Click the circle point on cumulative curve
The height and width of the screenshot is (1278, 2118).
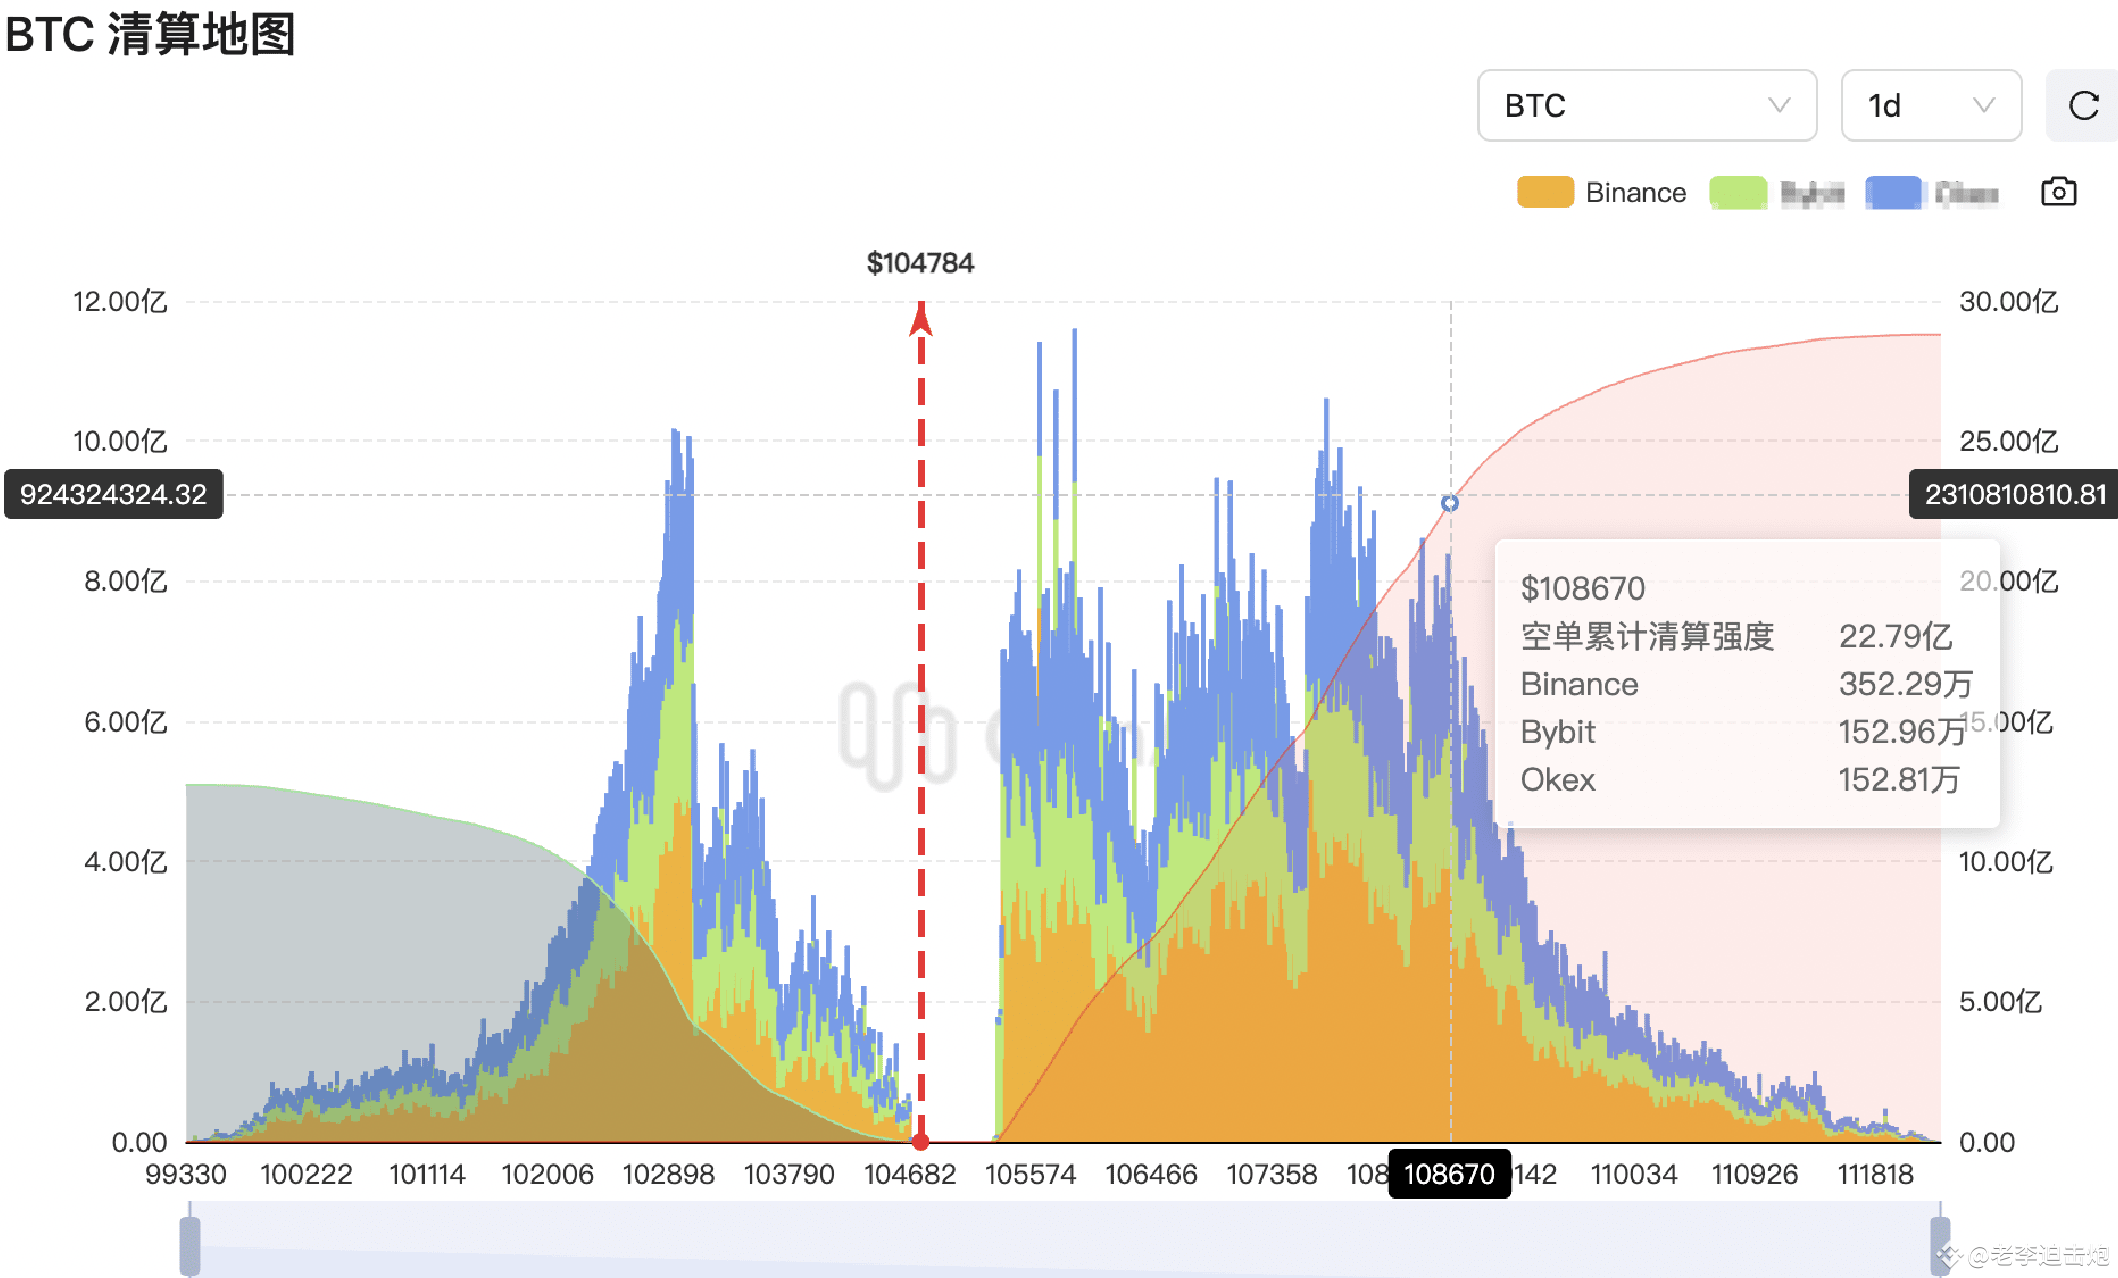point(1450,503)
